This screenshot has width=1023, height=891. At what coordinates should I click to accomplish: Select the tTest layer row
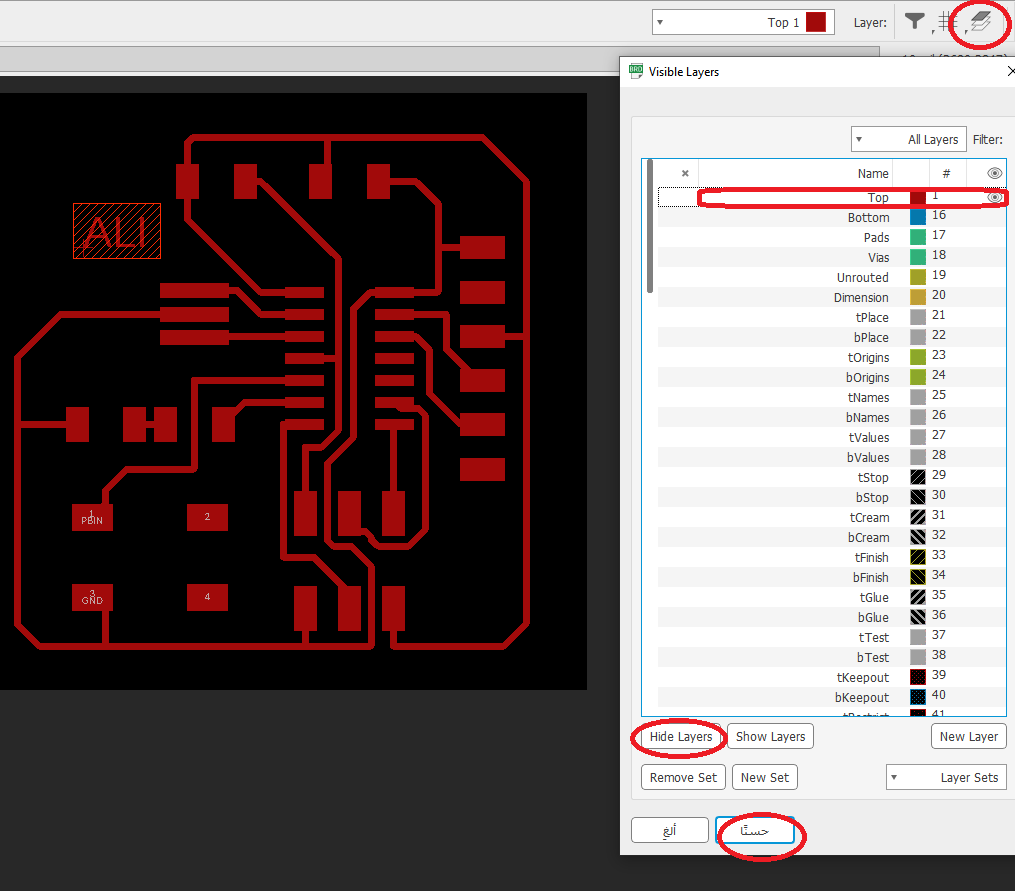click(x=831, y=637)
